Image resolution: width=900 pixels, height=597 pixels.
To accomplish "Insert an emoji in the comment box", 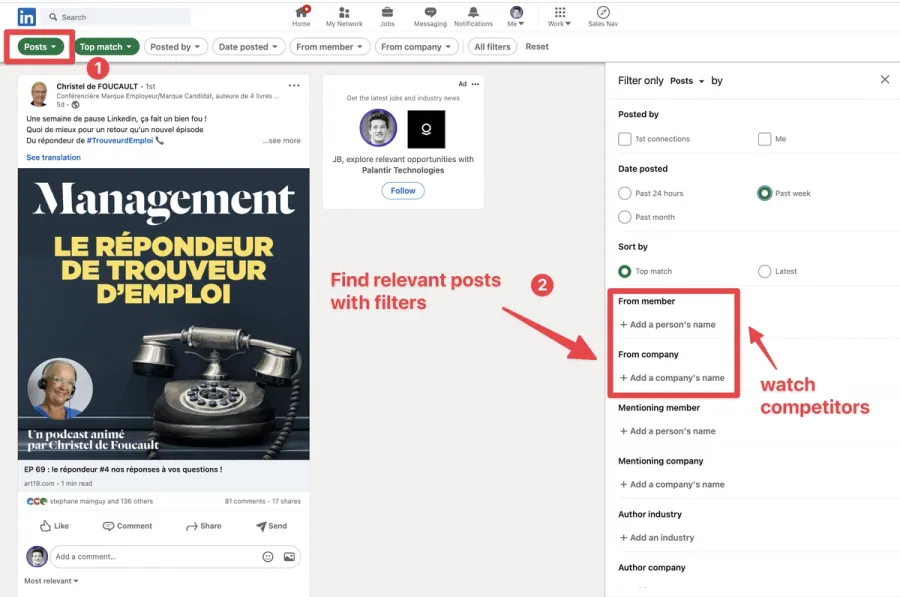I will pos(266,556).
